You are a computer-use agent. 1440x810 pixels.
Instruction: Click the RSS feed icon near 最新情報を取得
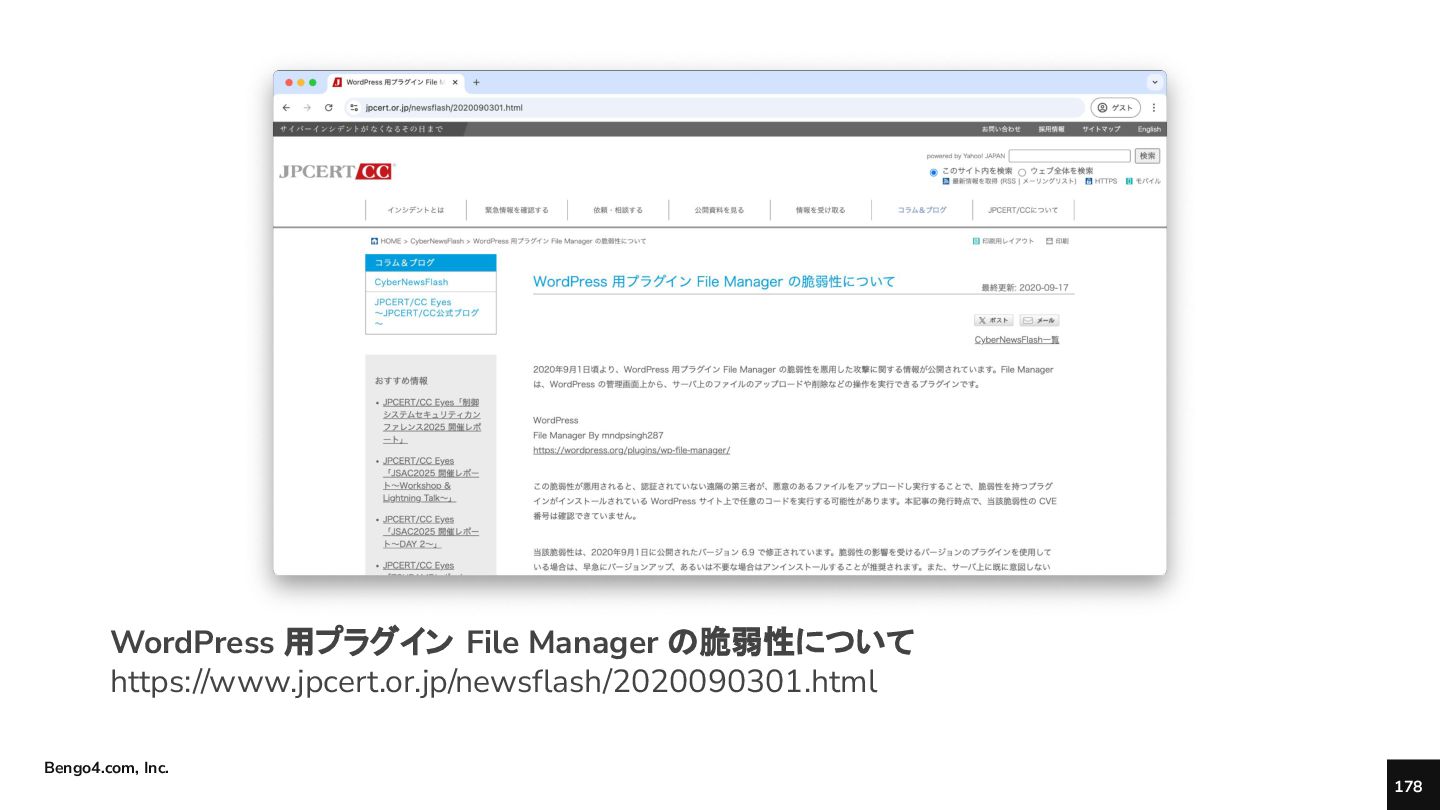(946, 181)
